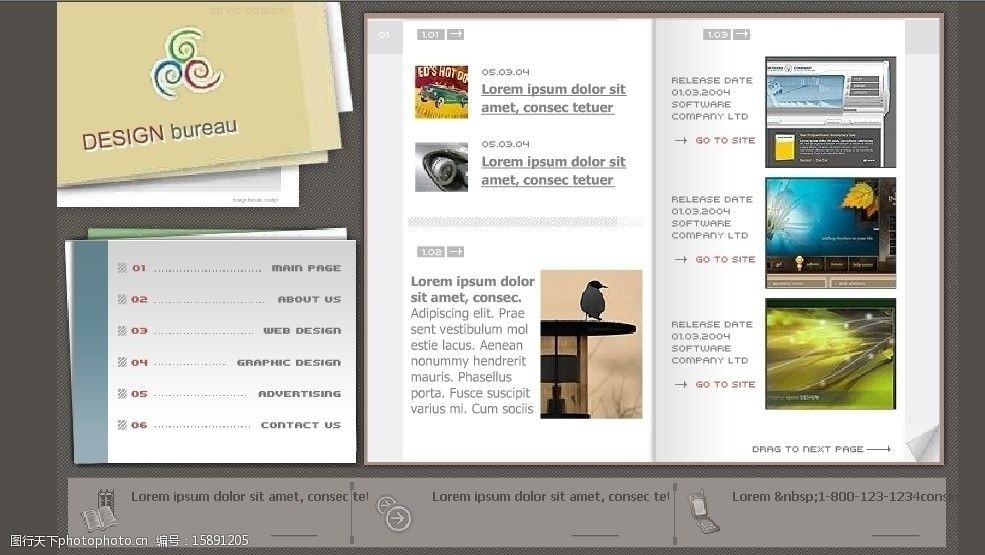Click Drag To Next Page link
Image resolution: width=985 pixels, height=555 pixels.
click(x=820, y=450)
